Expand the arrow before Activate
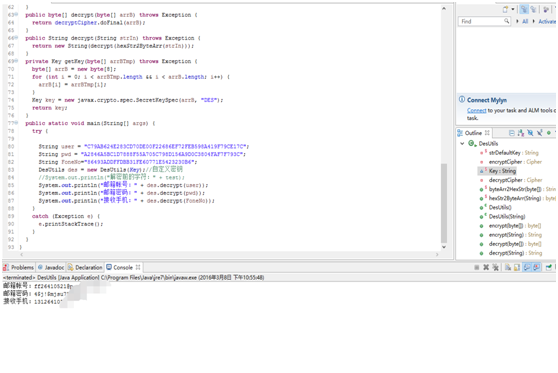The width and height of the screenshot is (558, 373). [533, 21]
